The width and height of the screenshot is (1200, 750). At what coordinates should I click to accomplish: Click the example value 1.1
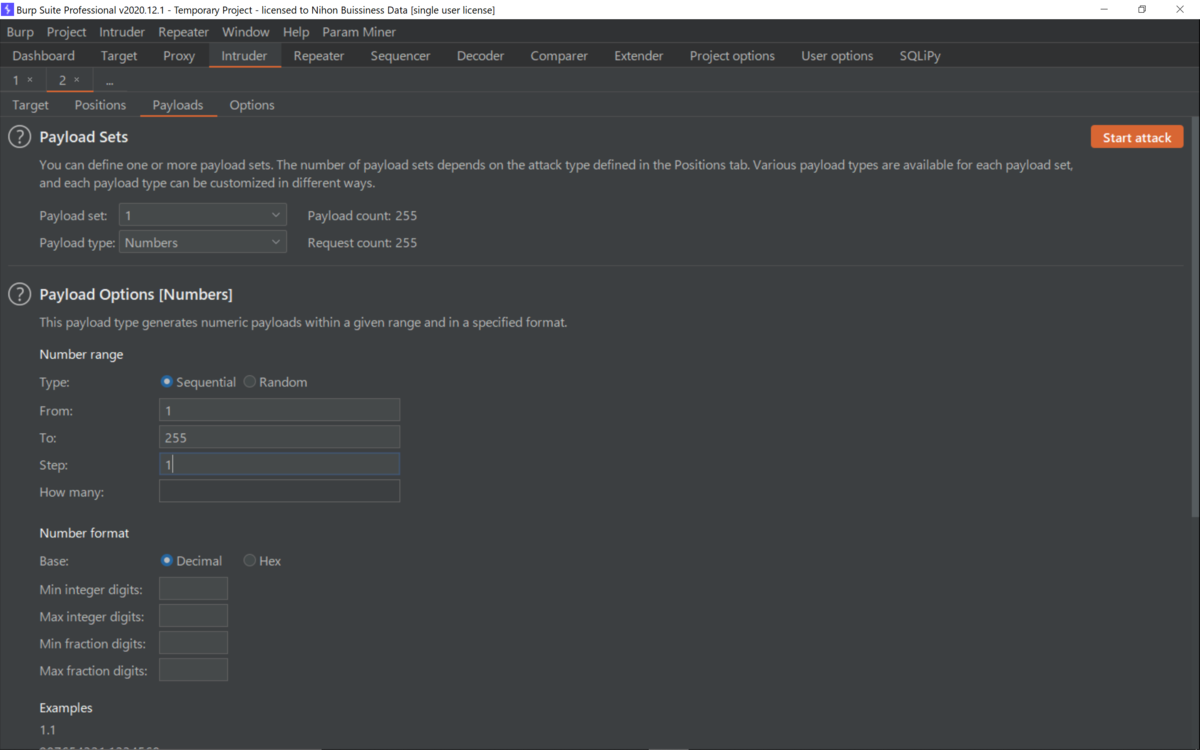48,730
